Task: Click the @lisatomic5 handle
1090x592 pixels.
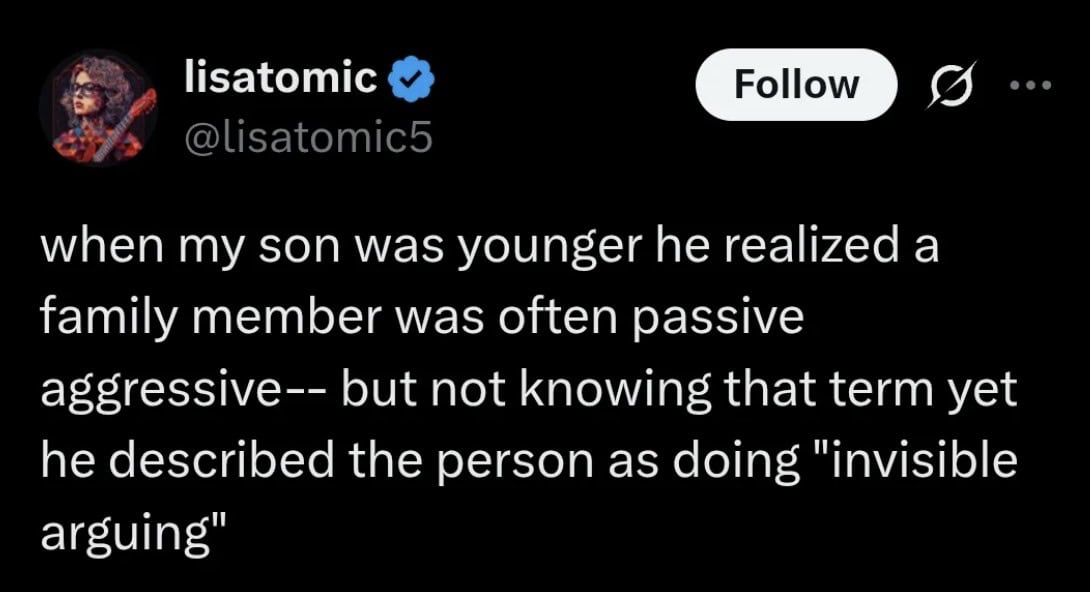Action: point(309,136)
